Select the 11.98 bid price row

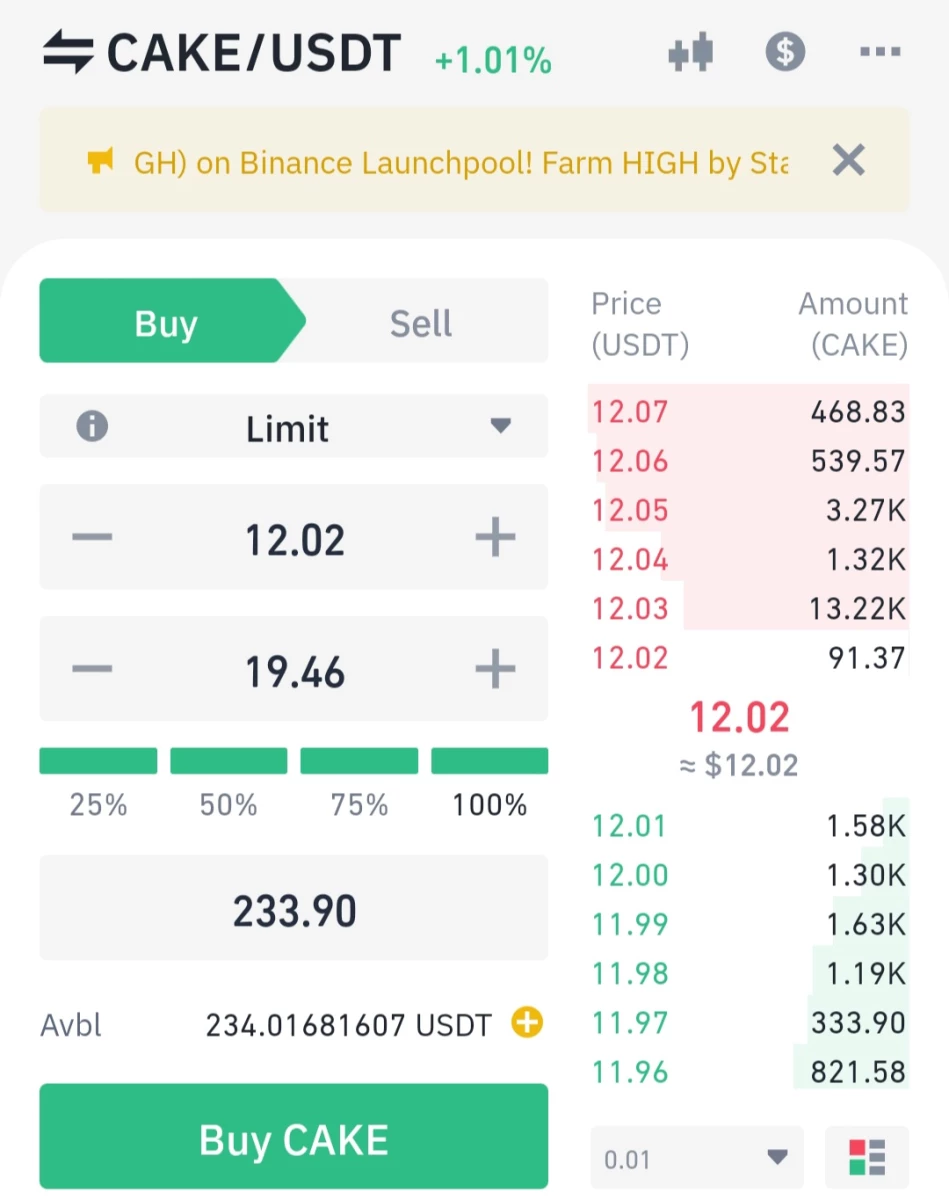(749, 973)
